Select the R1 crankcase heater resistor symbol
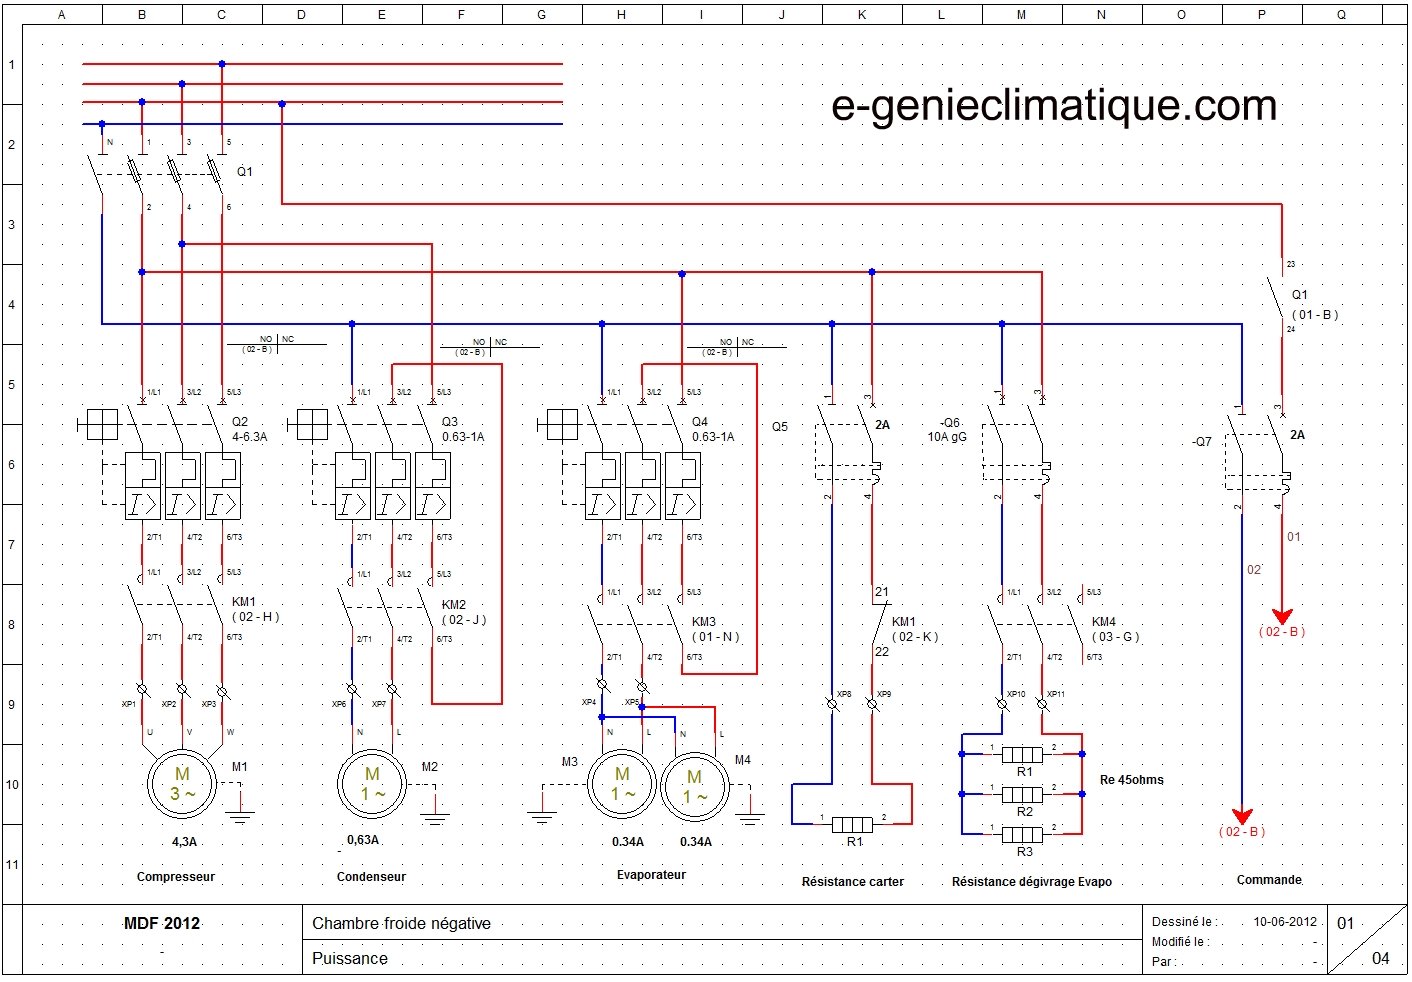This screenshot has height=982, width=1412. pyautogui.click(x=852, y=824)
